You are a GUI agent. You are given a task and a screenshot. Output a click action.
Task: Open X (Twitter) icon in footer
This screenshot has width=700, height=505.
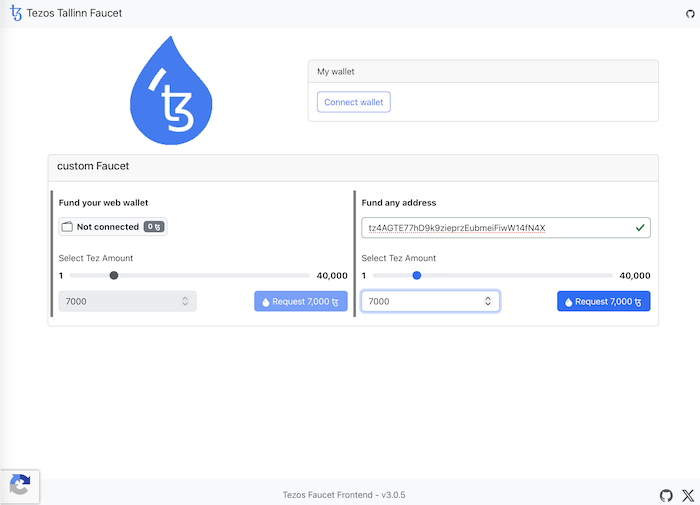(688, 495)
